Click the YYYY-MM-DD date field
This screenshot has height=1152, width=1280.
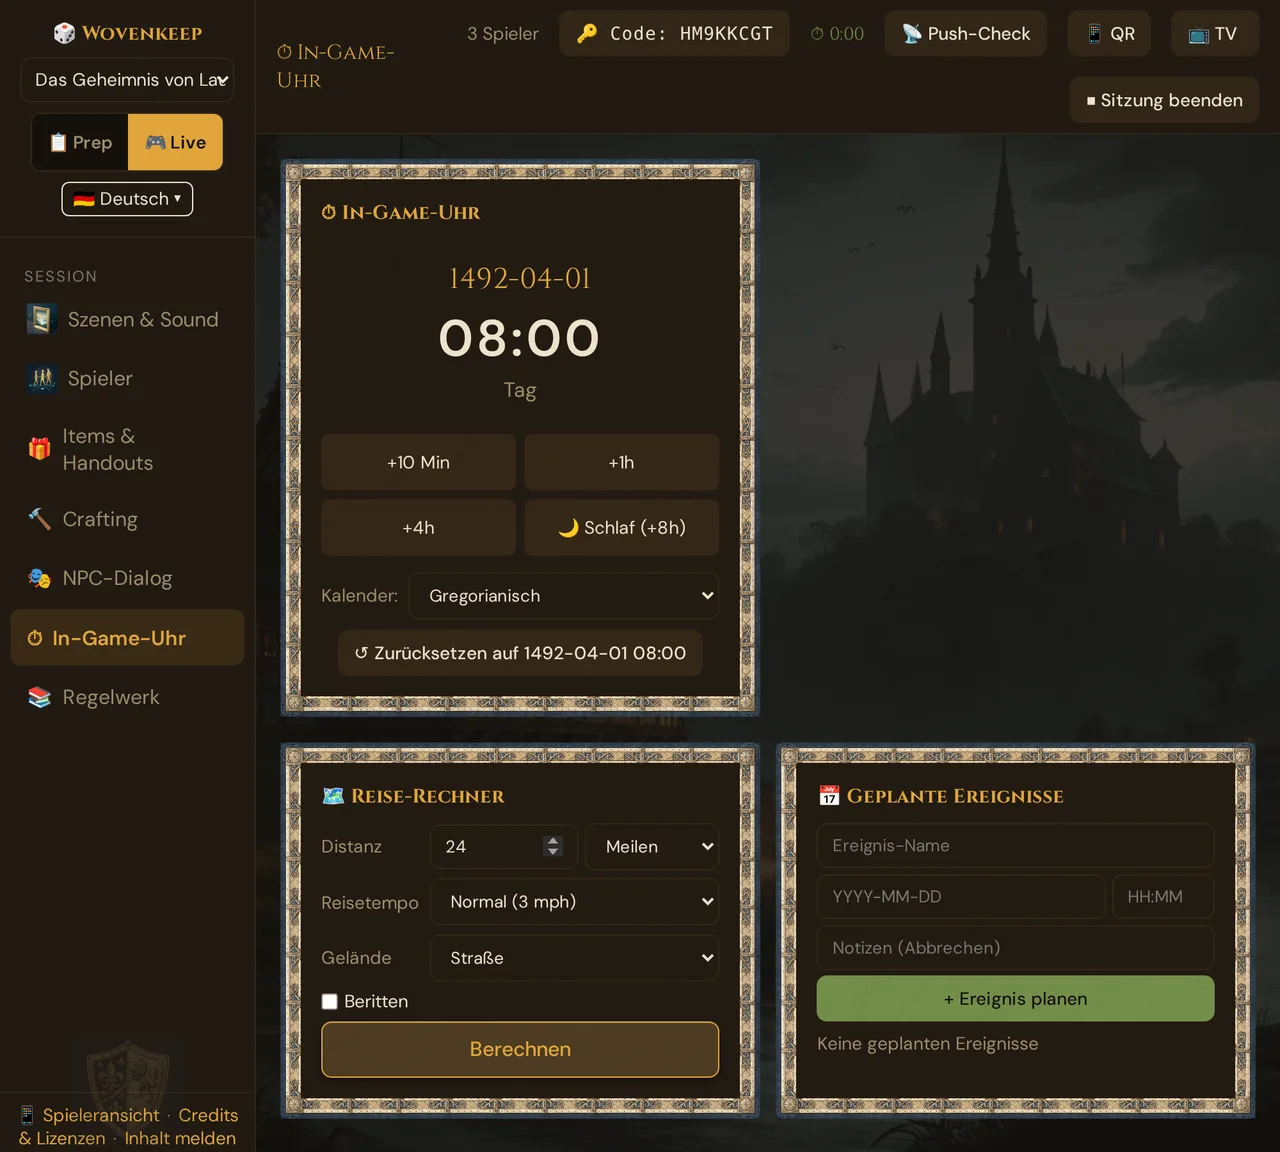(961, 897)
